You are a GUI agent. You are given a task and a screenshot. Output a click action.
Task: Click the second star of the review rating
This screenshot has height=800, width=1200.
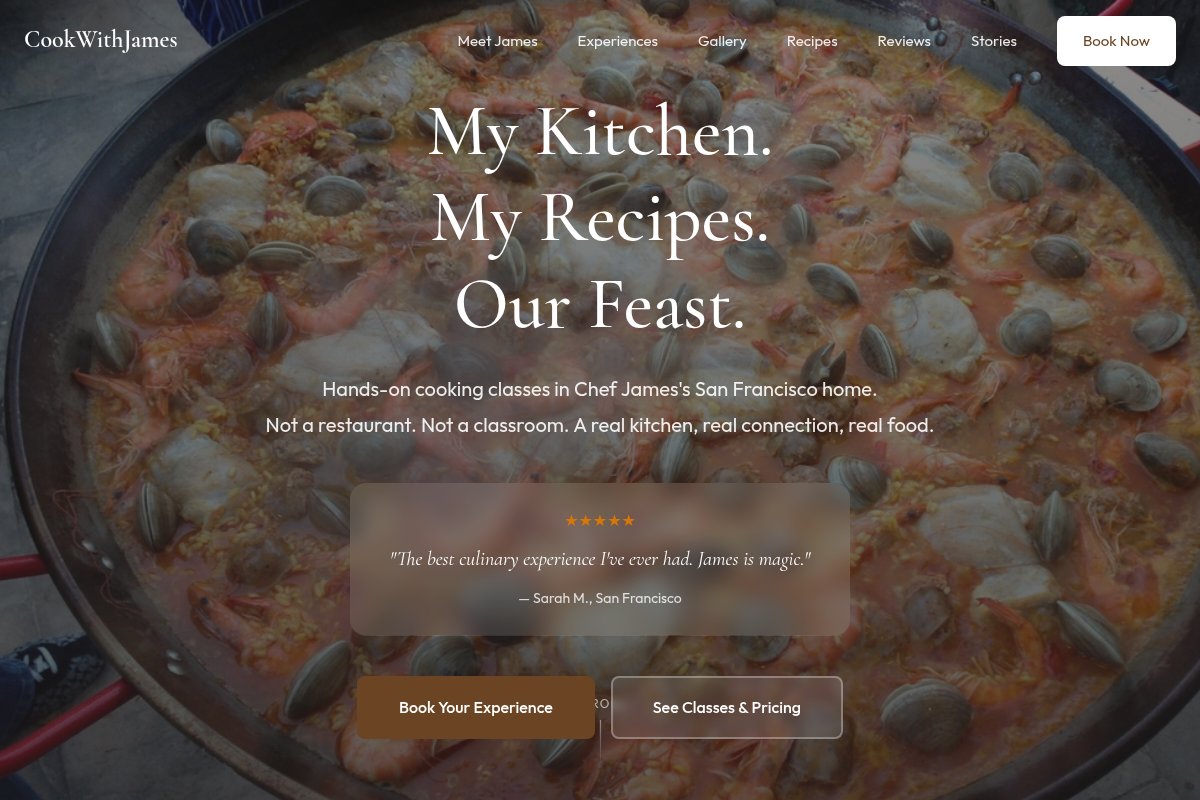[x=586, y=520]
